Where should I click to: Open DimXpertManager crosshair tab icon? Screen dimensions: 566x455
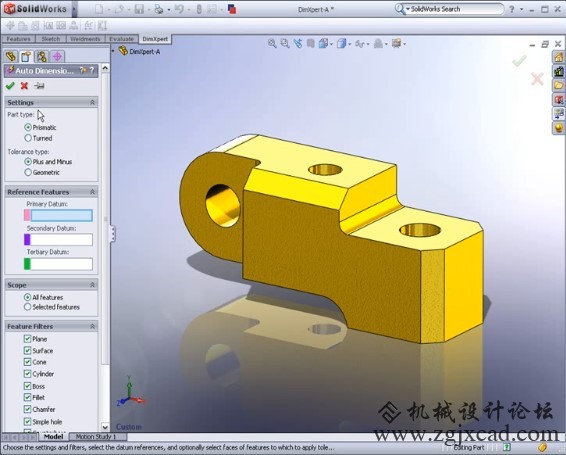coord(57,56)
